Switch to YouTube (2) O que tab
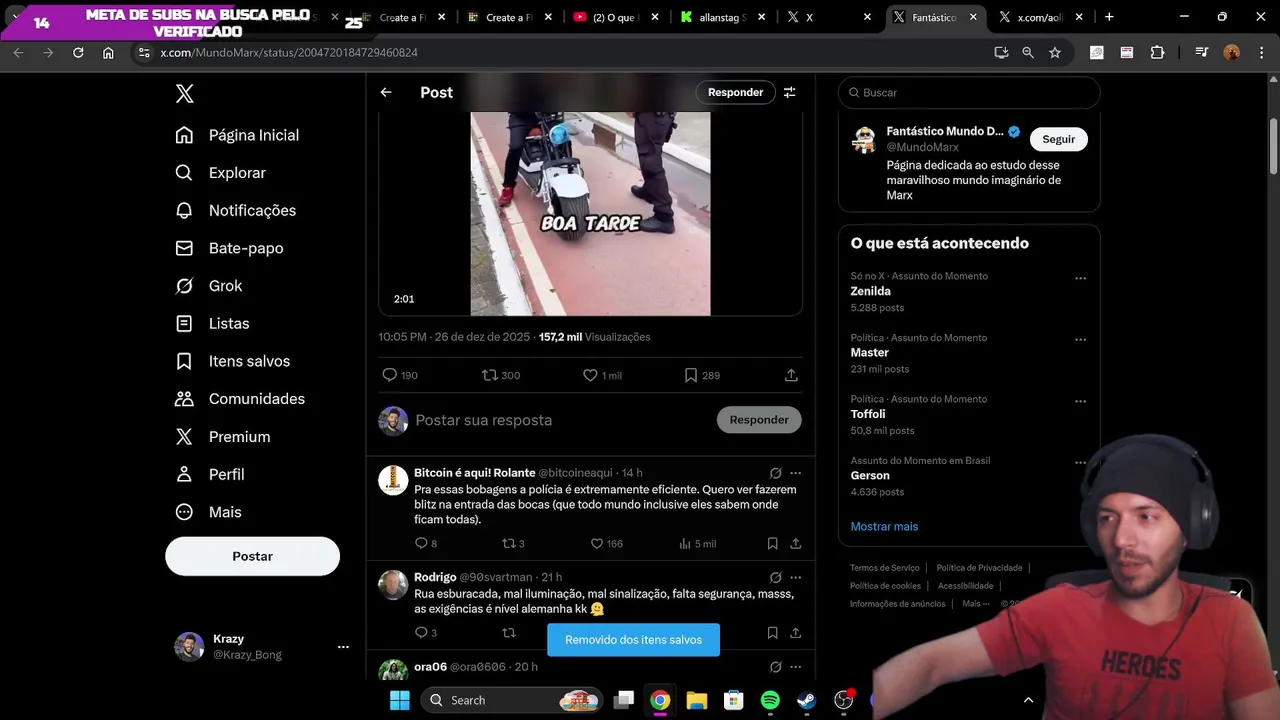Image resolution: width=1280 pixels, height=720 pixels. (x=617, y=17)
